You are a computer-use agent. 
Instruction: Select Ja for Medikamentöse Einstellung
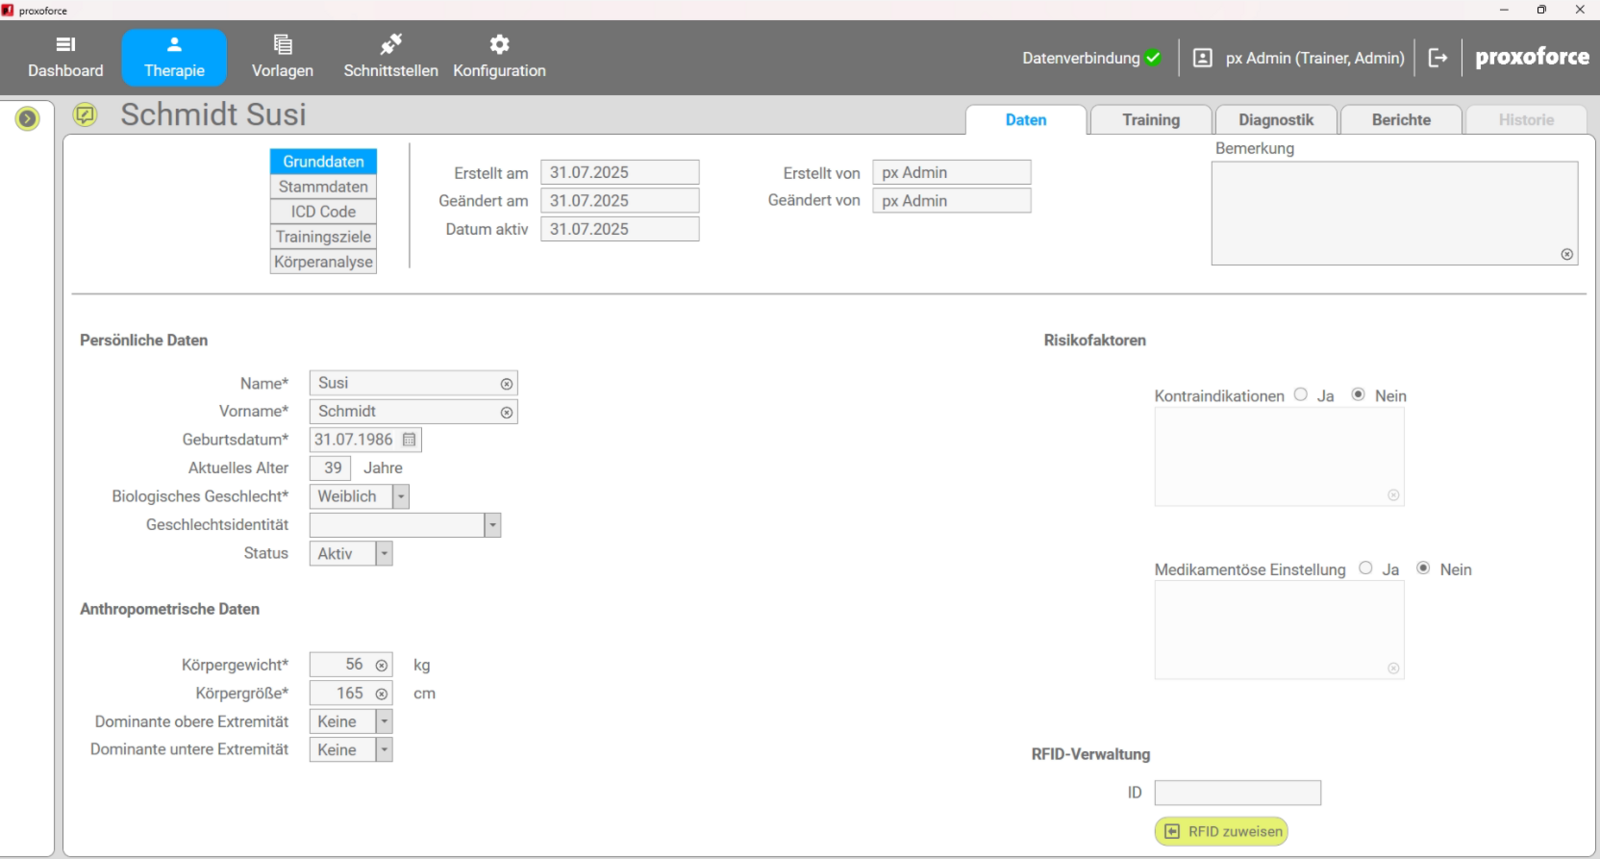coord(1366,568)
